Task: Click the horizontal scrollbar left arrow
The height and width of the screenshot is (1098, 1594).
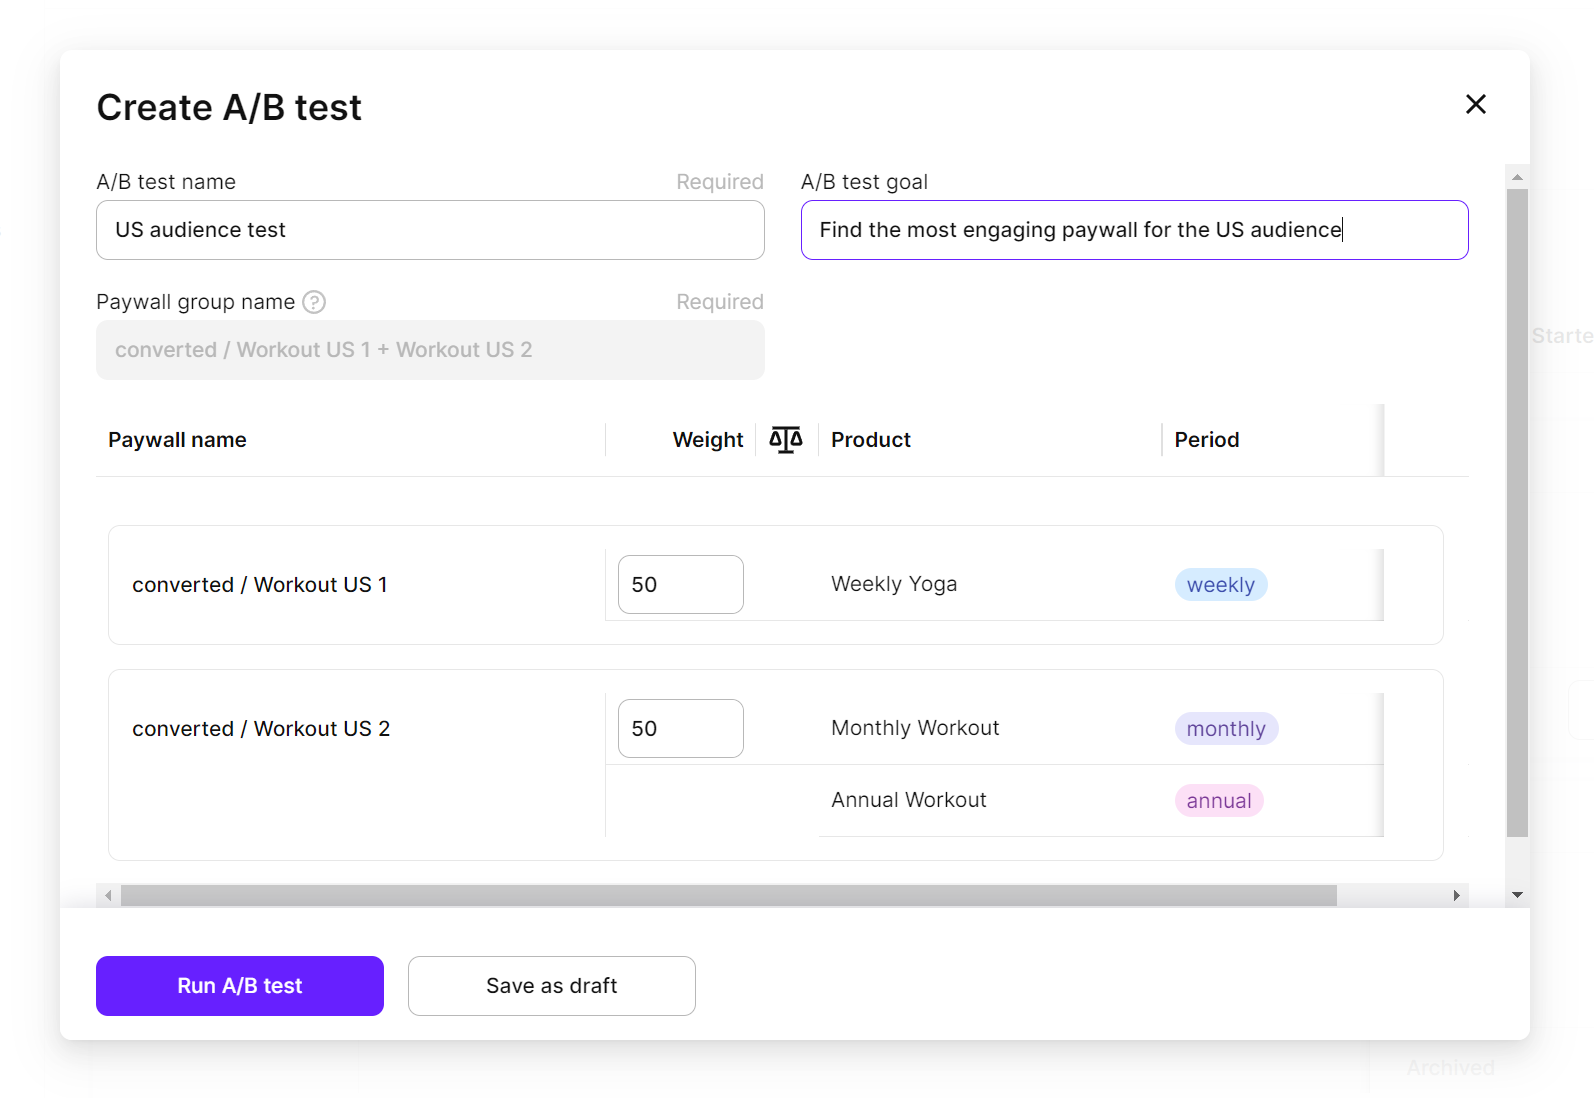Action: (108, 895)
